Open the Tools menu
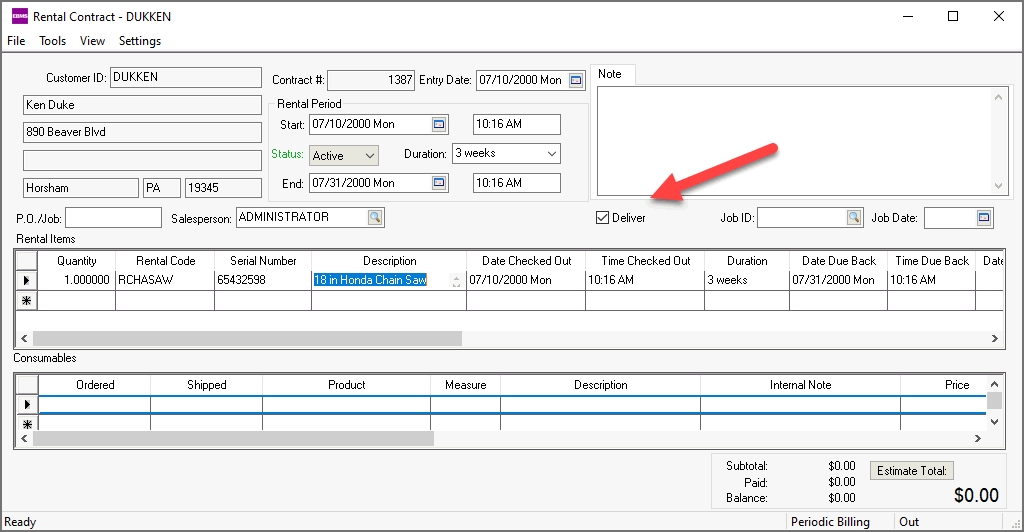 pyautogui.click(x=52, y=41)
